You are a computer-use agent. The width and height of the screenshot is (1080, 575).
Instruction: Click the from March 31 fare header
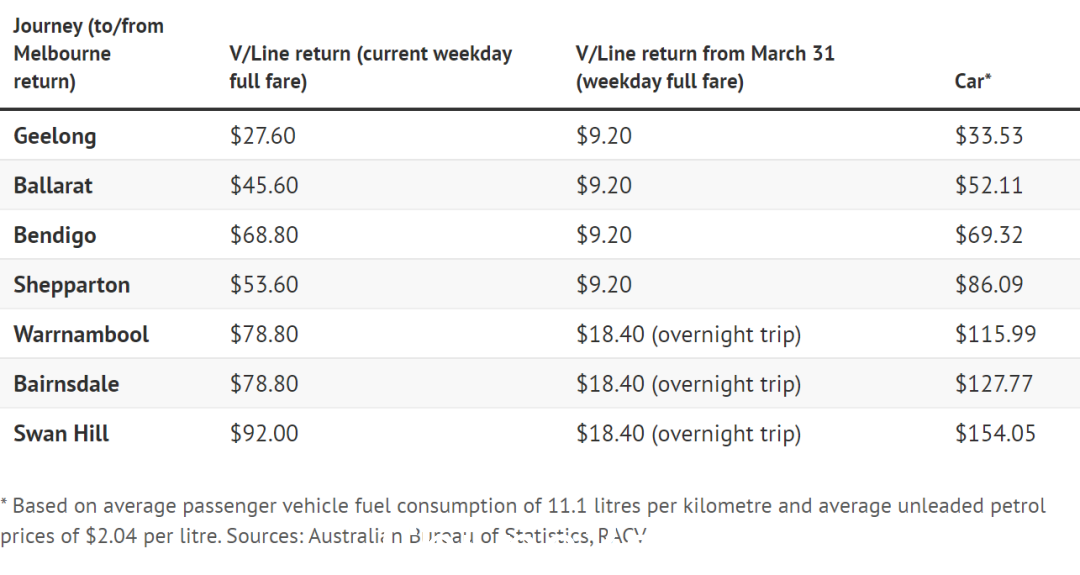705,67
